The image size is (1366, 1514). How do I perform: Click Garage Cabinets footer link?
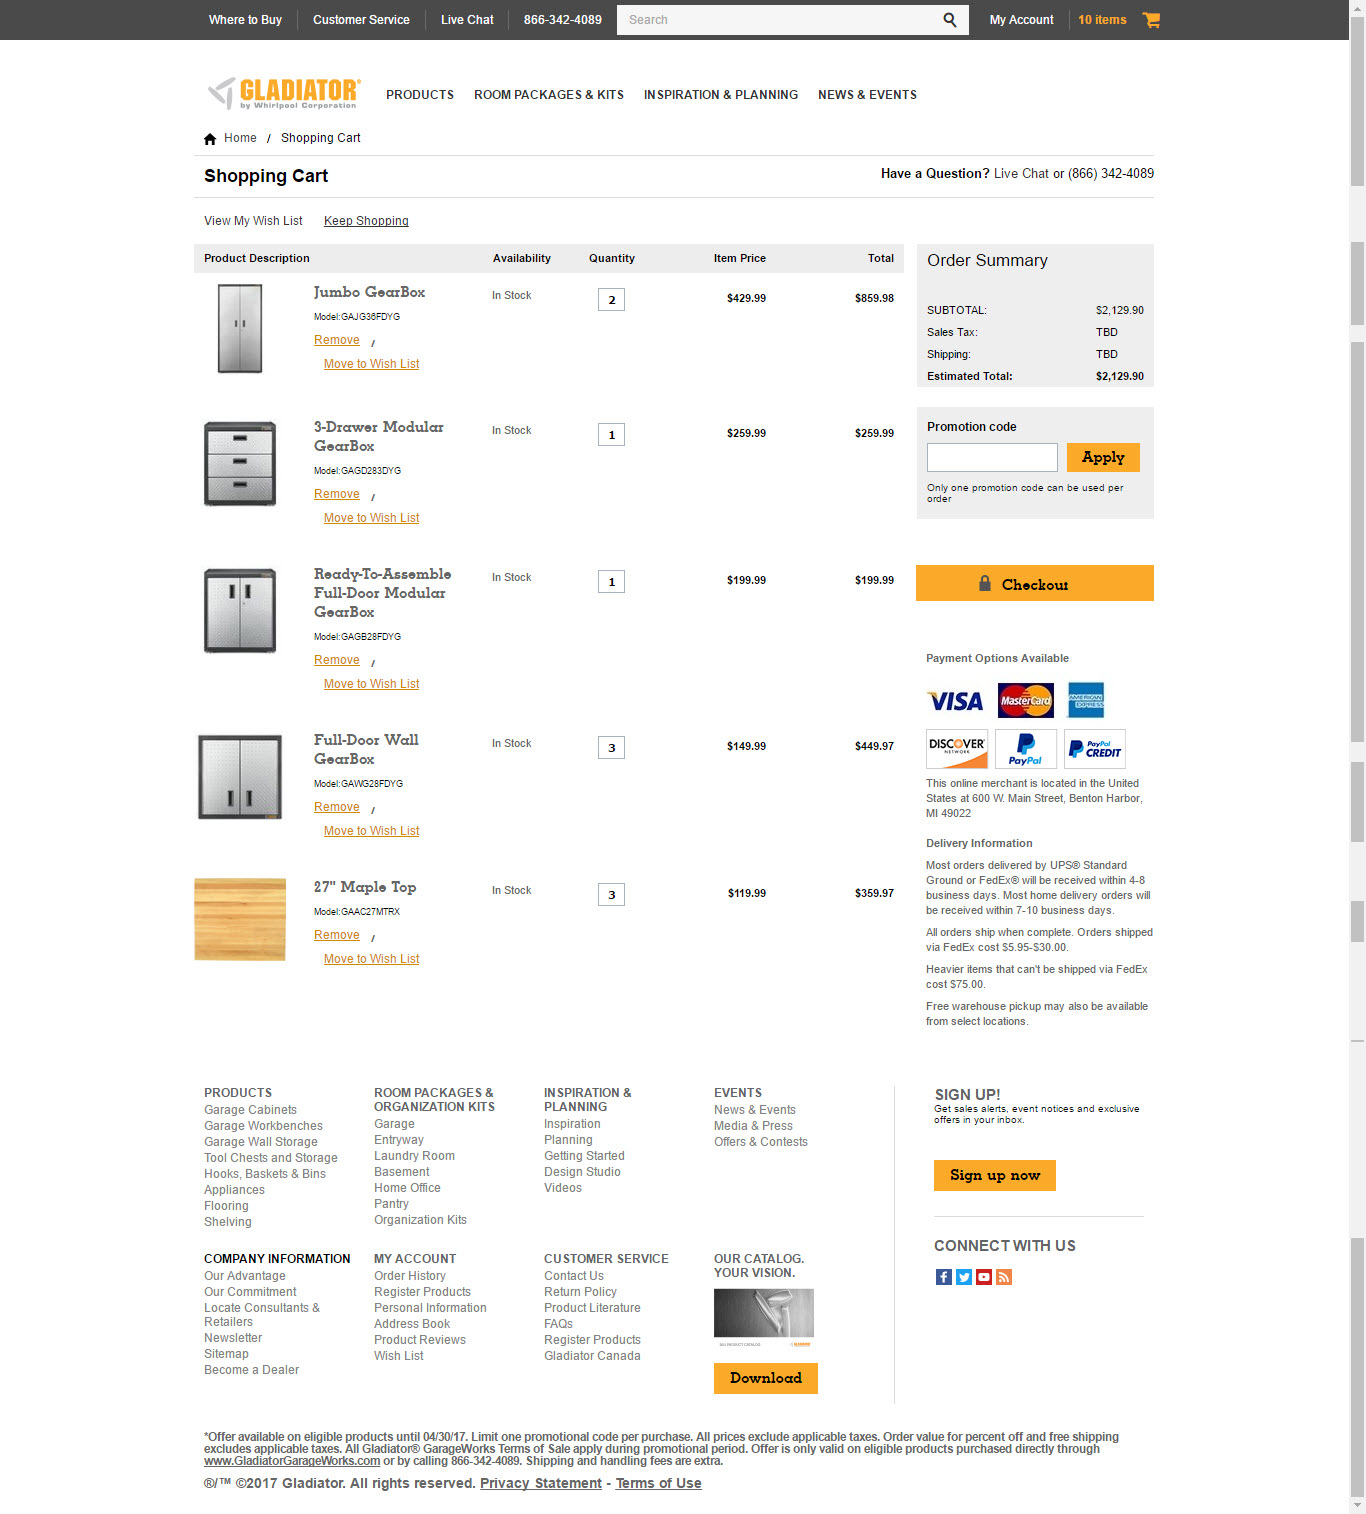[250, 1110]
